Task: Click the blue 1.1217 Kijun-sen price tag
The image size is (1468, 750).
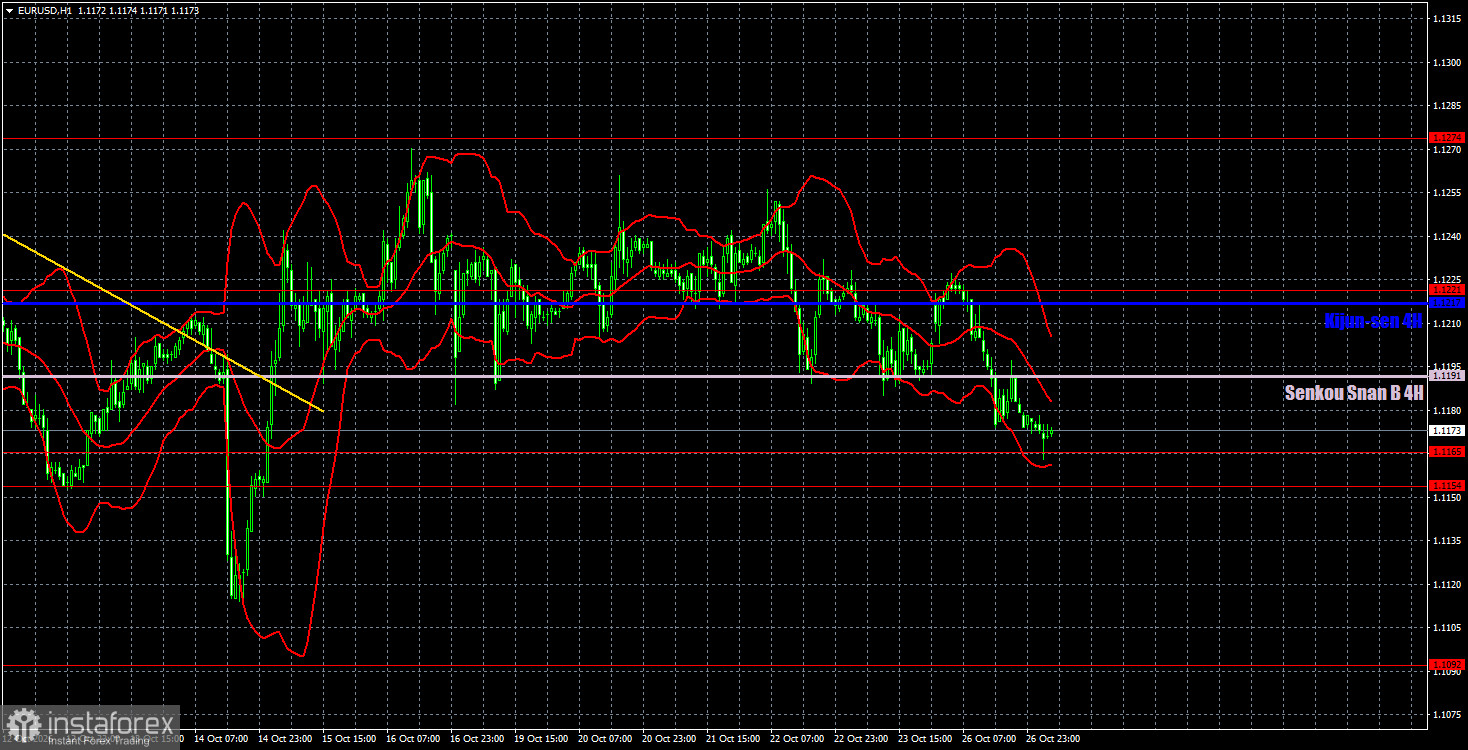Action: point(1447,301)
